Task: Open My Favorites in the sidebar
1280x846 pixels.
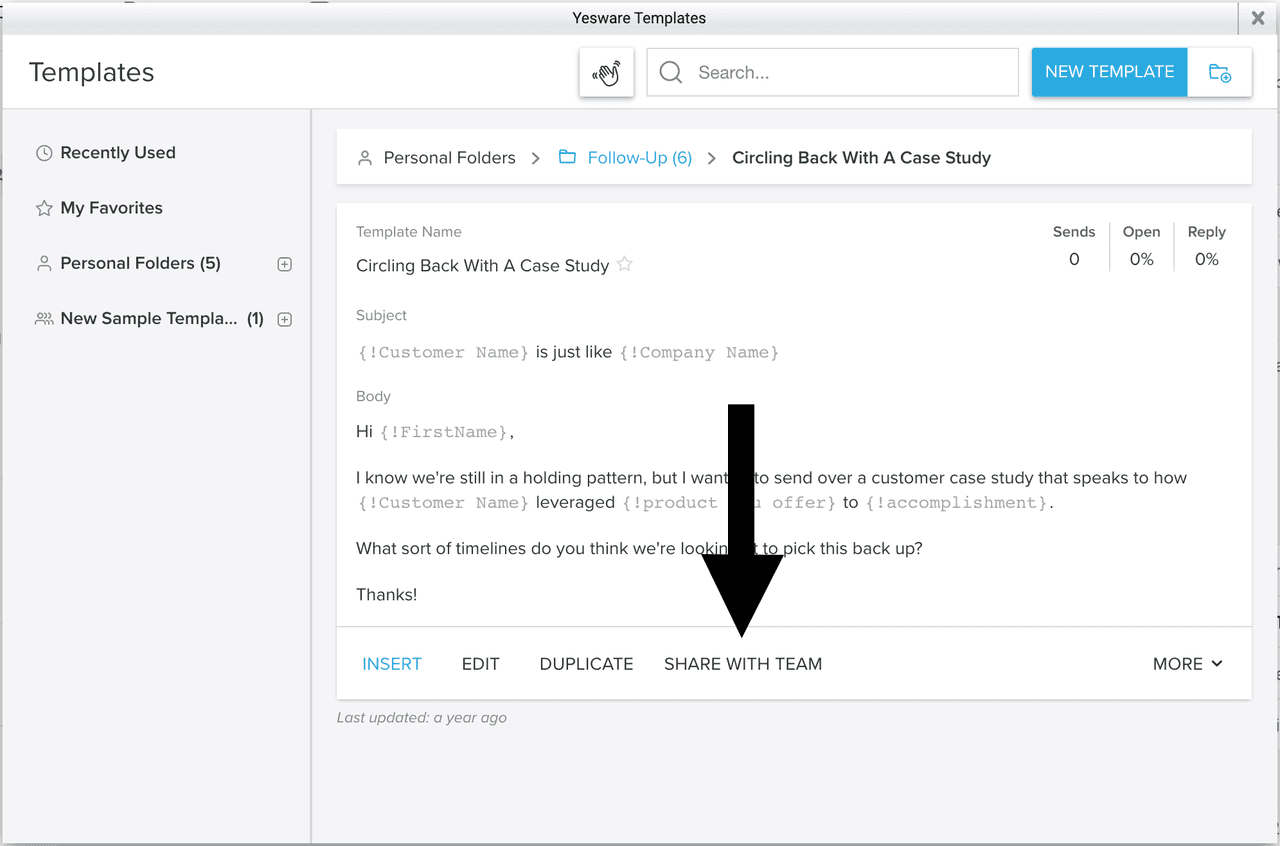Action: tap(111, 208)
